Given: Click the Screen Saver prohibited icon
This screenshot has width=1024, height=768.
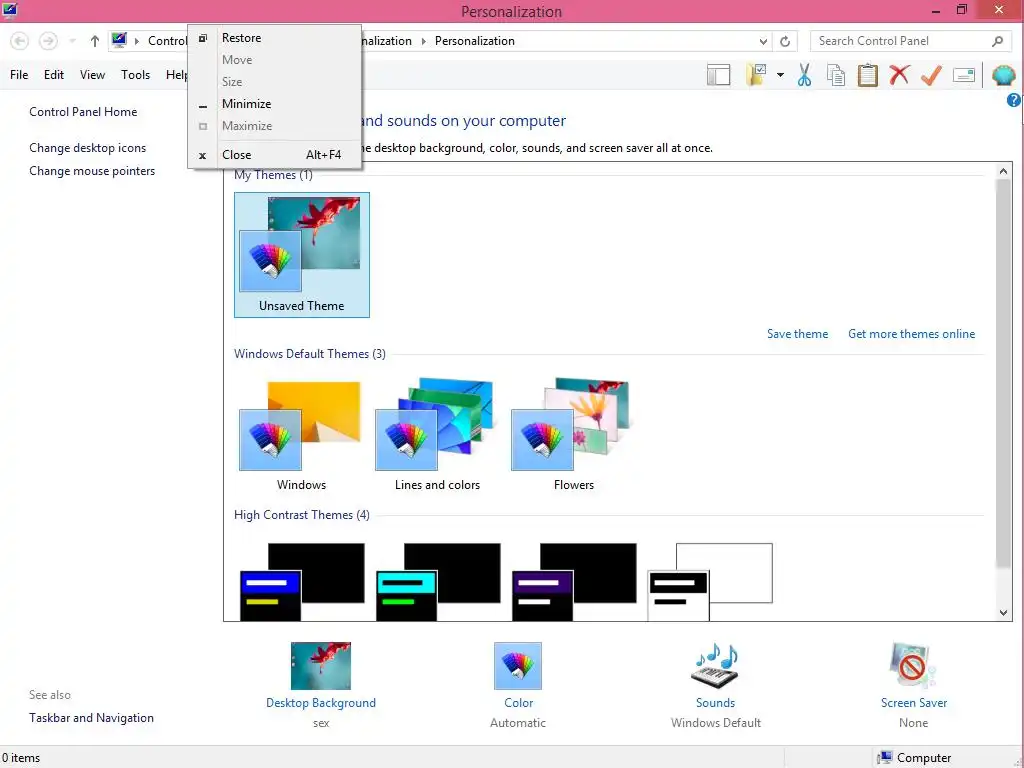Looking at the screenshot, I should point(912,665).
